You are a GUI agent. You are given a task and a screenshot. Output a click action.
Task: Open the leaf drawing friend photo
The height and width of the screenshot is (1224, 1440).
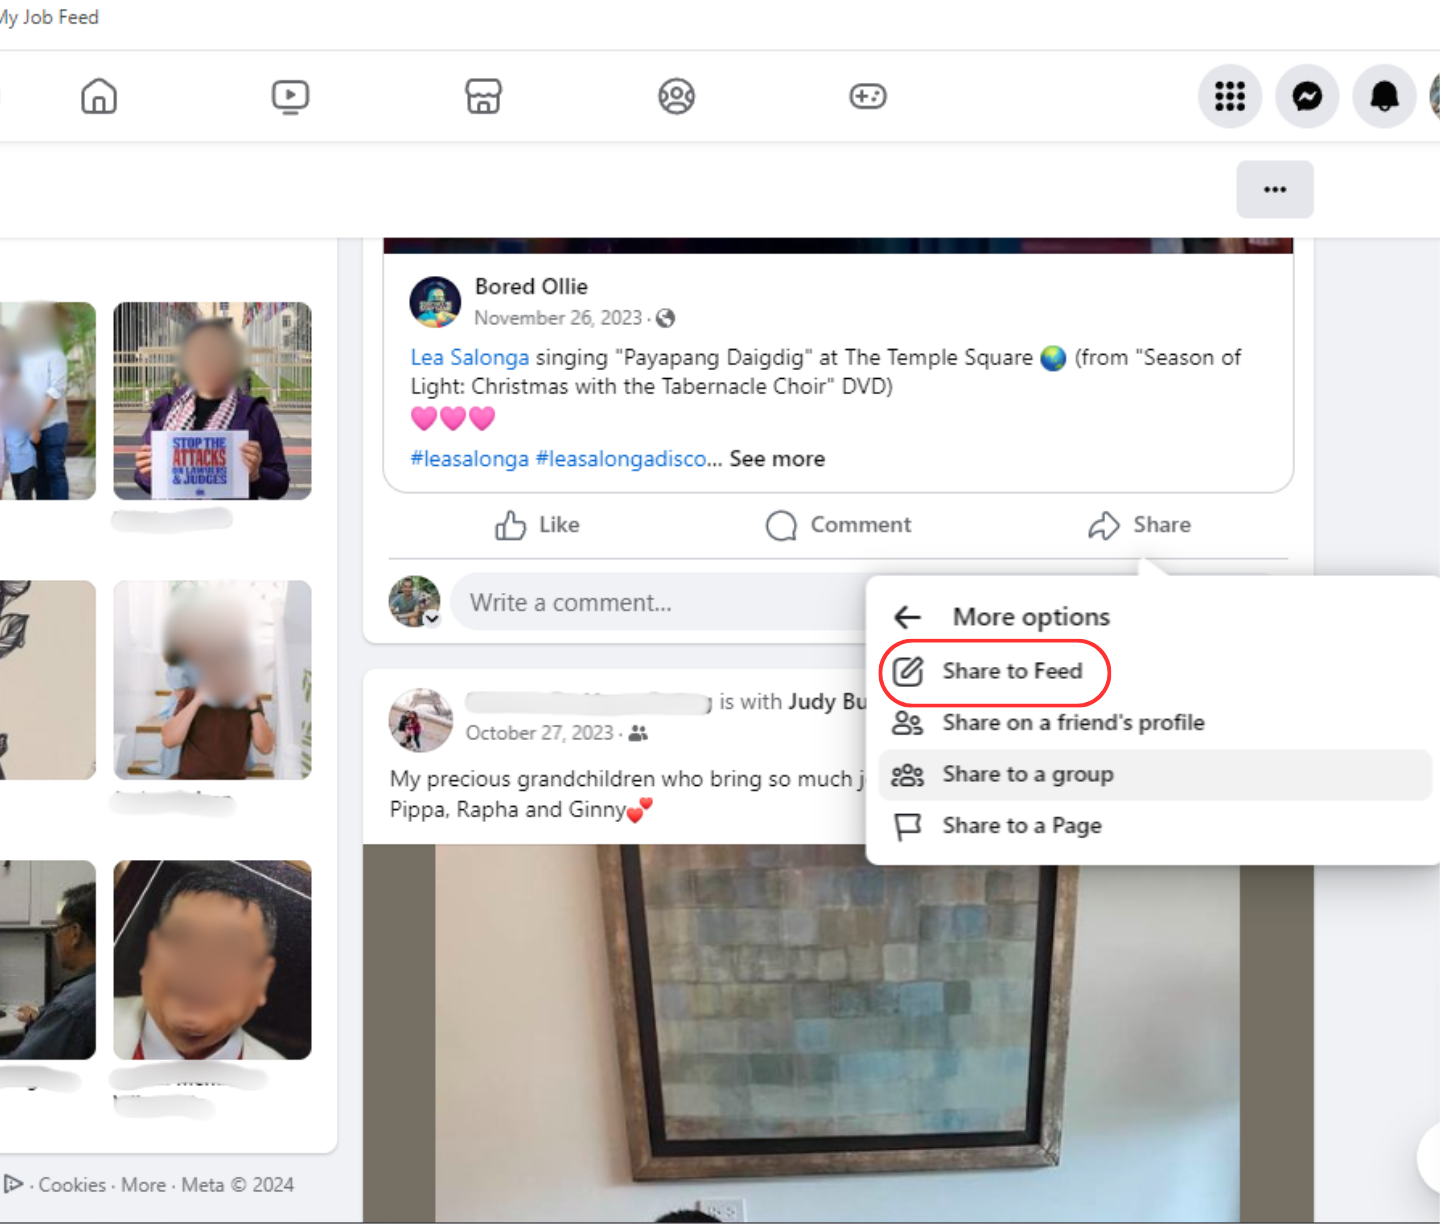pos(48,680)
